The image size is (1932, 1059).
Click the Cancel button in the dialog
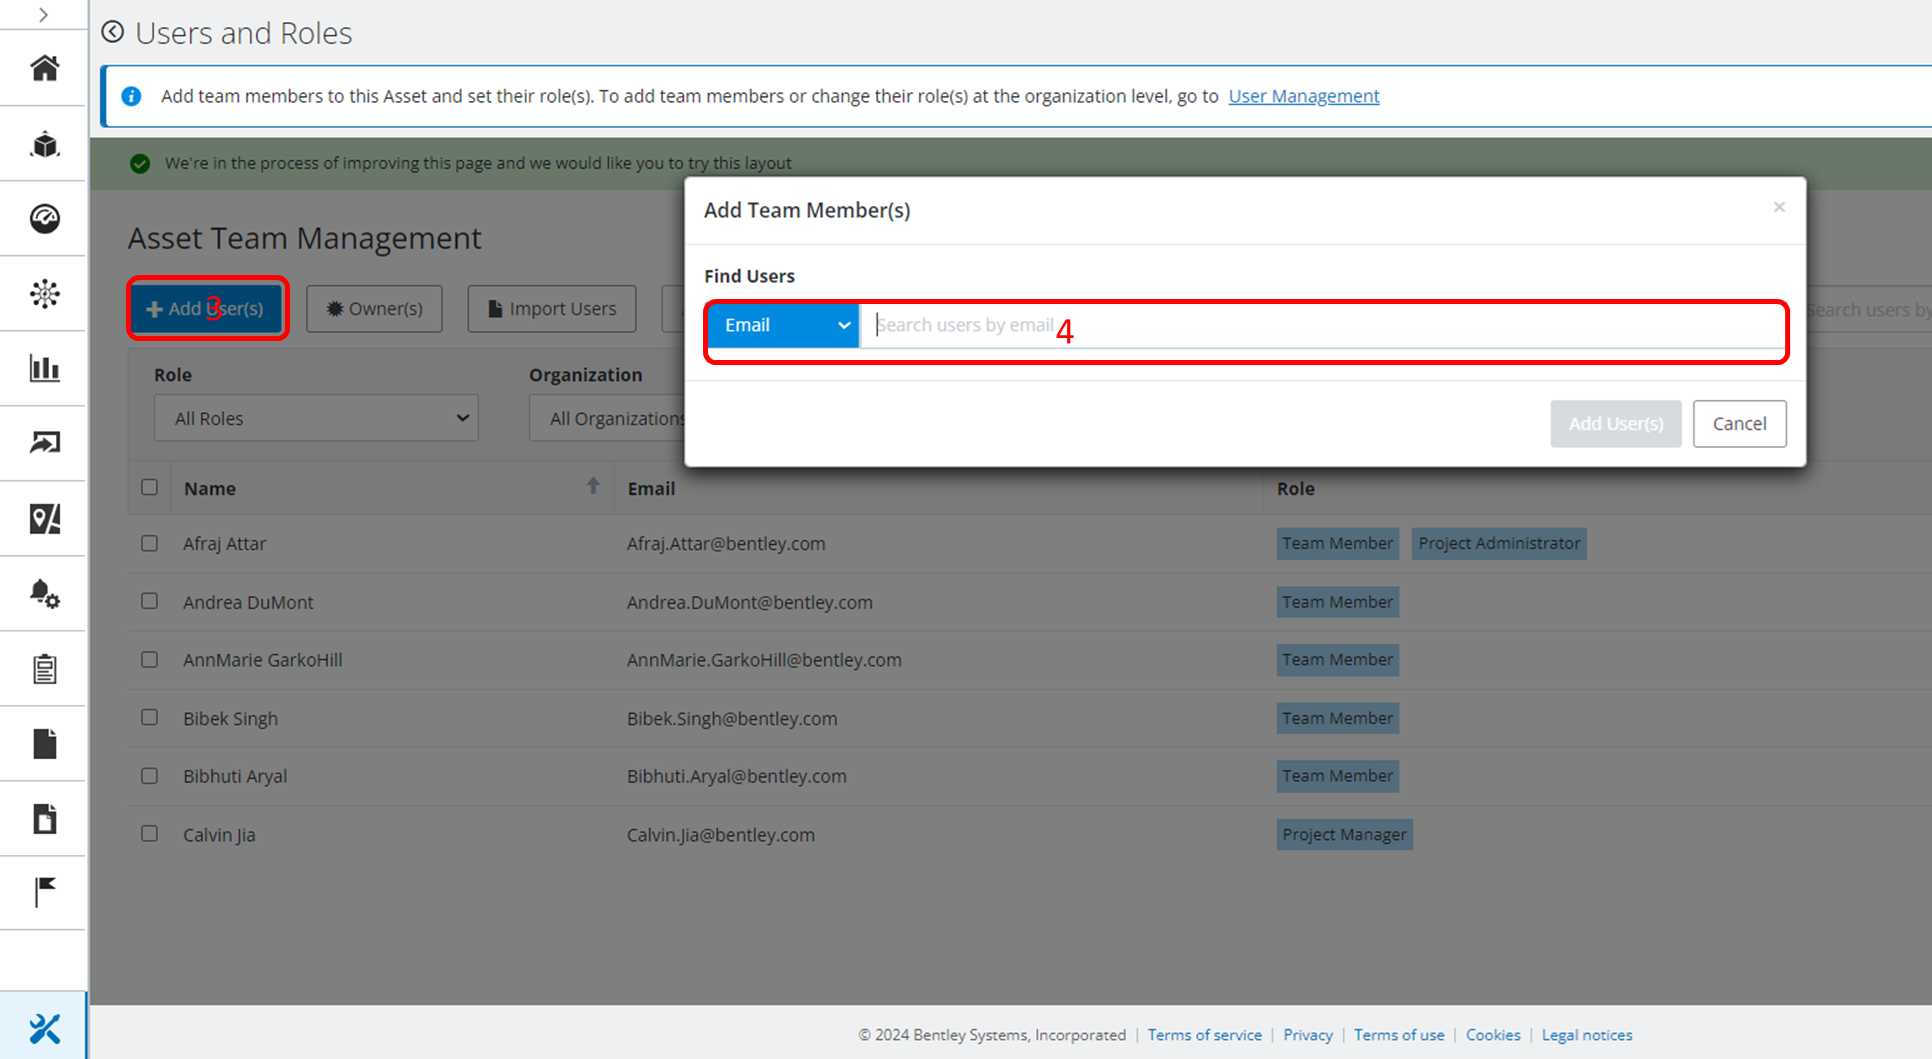point(1739,423)
